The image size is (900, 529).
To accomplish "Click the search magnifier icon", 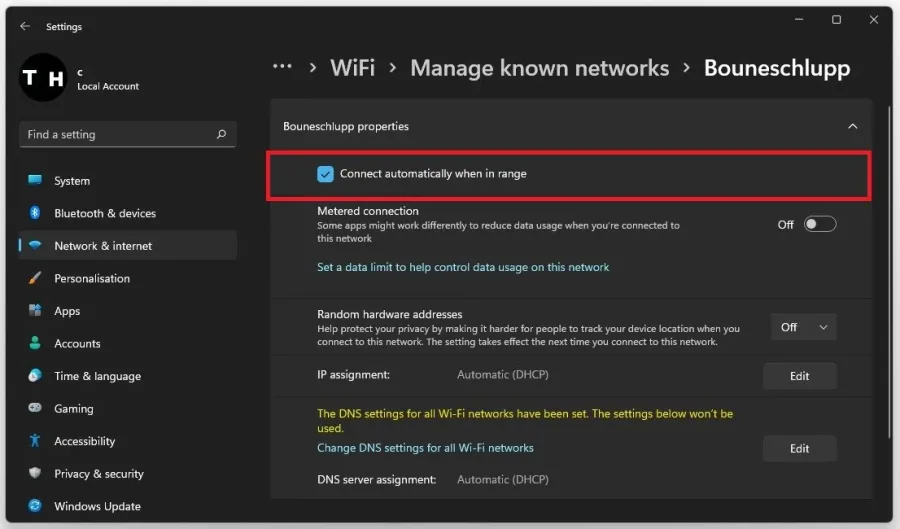I will click(222, 134).
